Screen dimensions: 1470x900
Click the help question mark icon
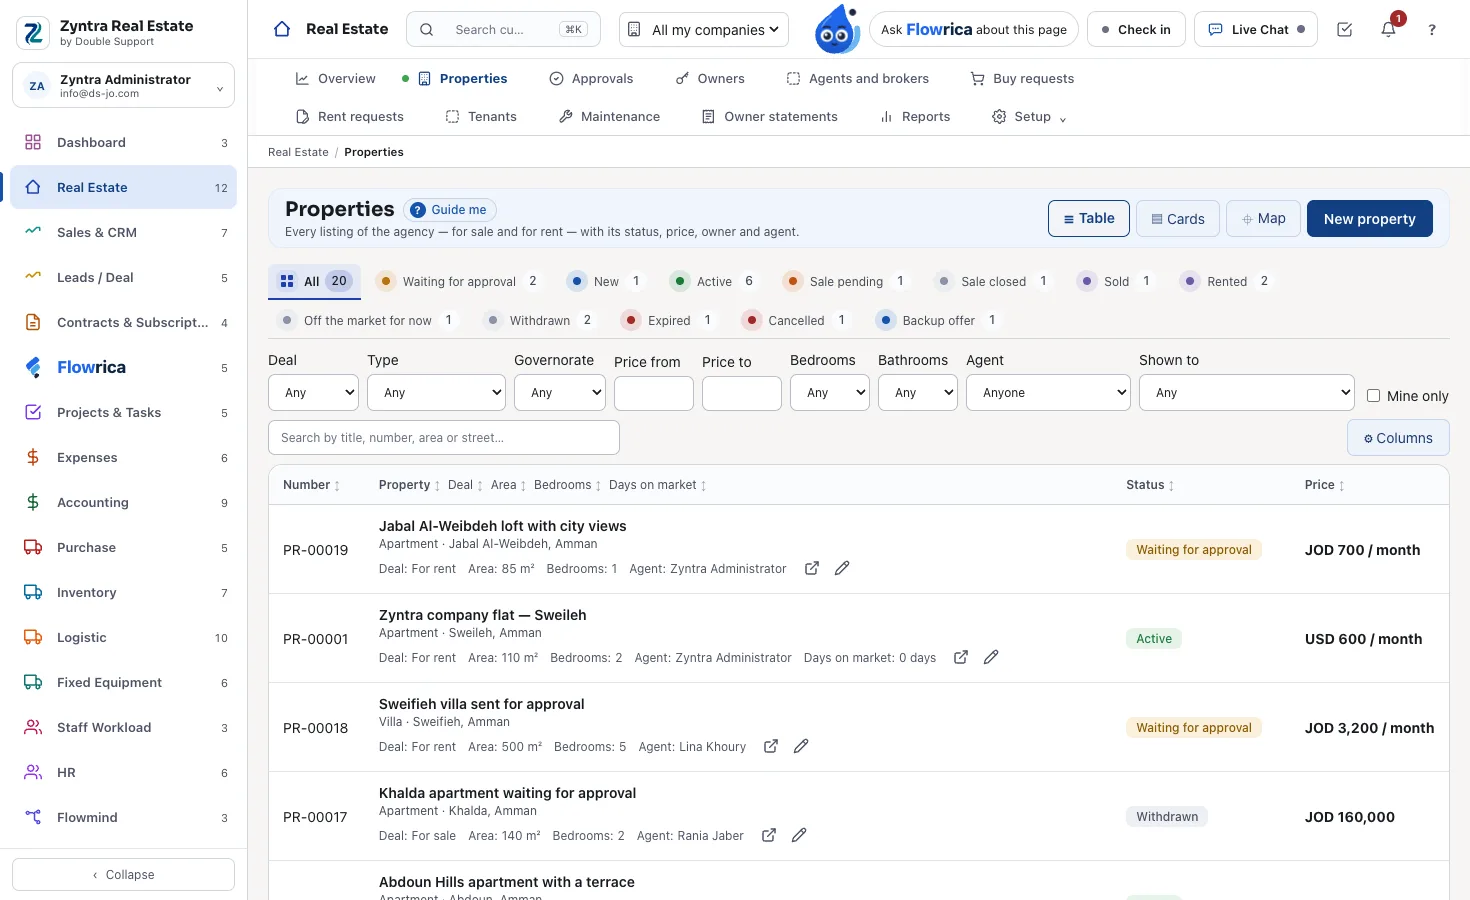[1432, 30]
